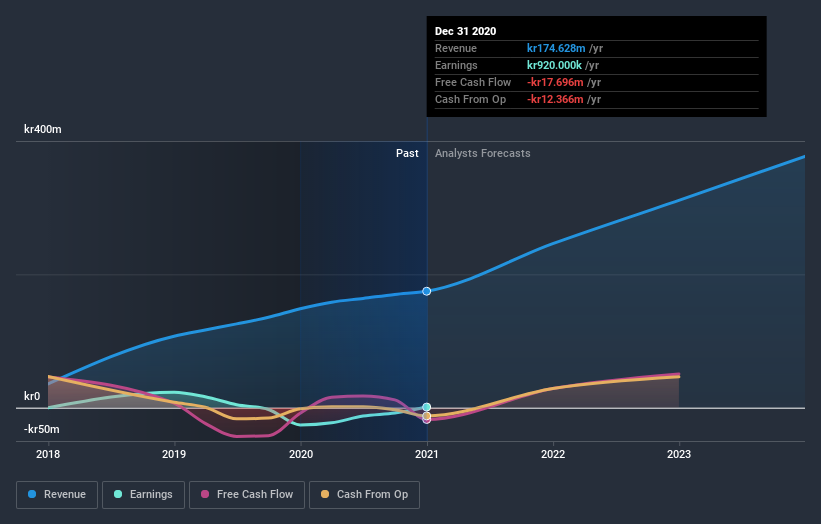Click the Earnings row label in tooltip
Screen dimensions: 821x524
[x=456, y=65]
